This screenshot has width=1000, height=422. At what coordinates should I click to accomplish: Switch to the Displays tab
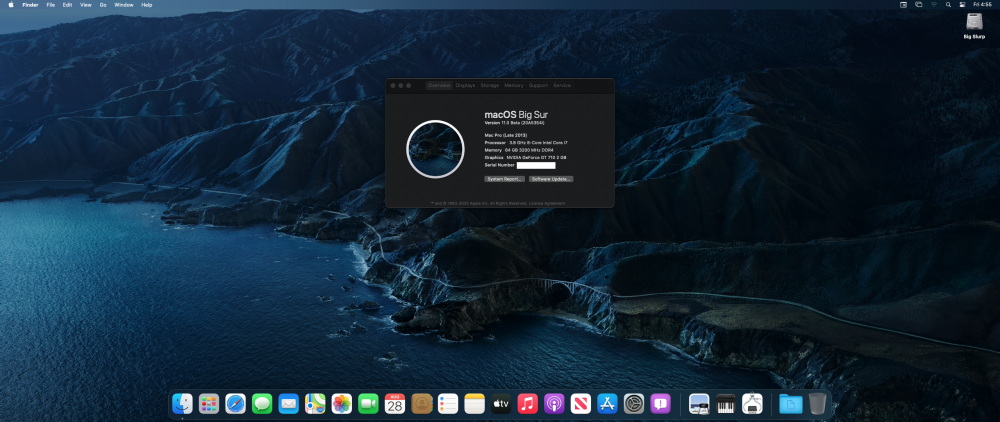point(466,85)
